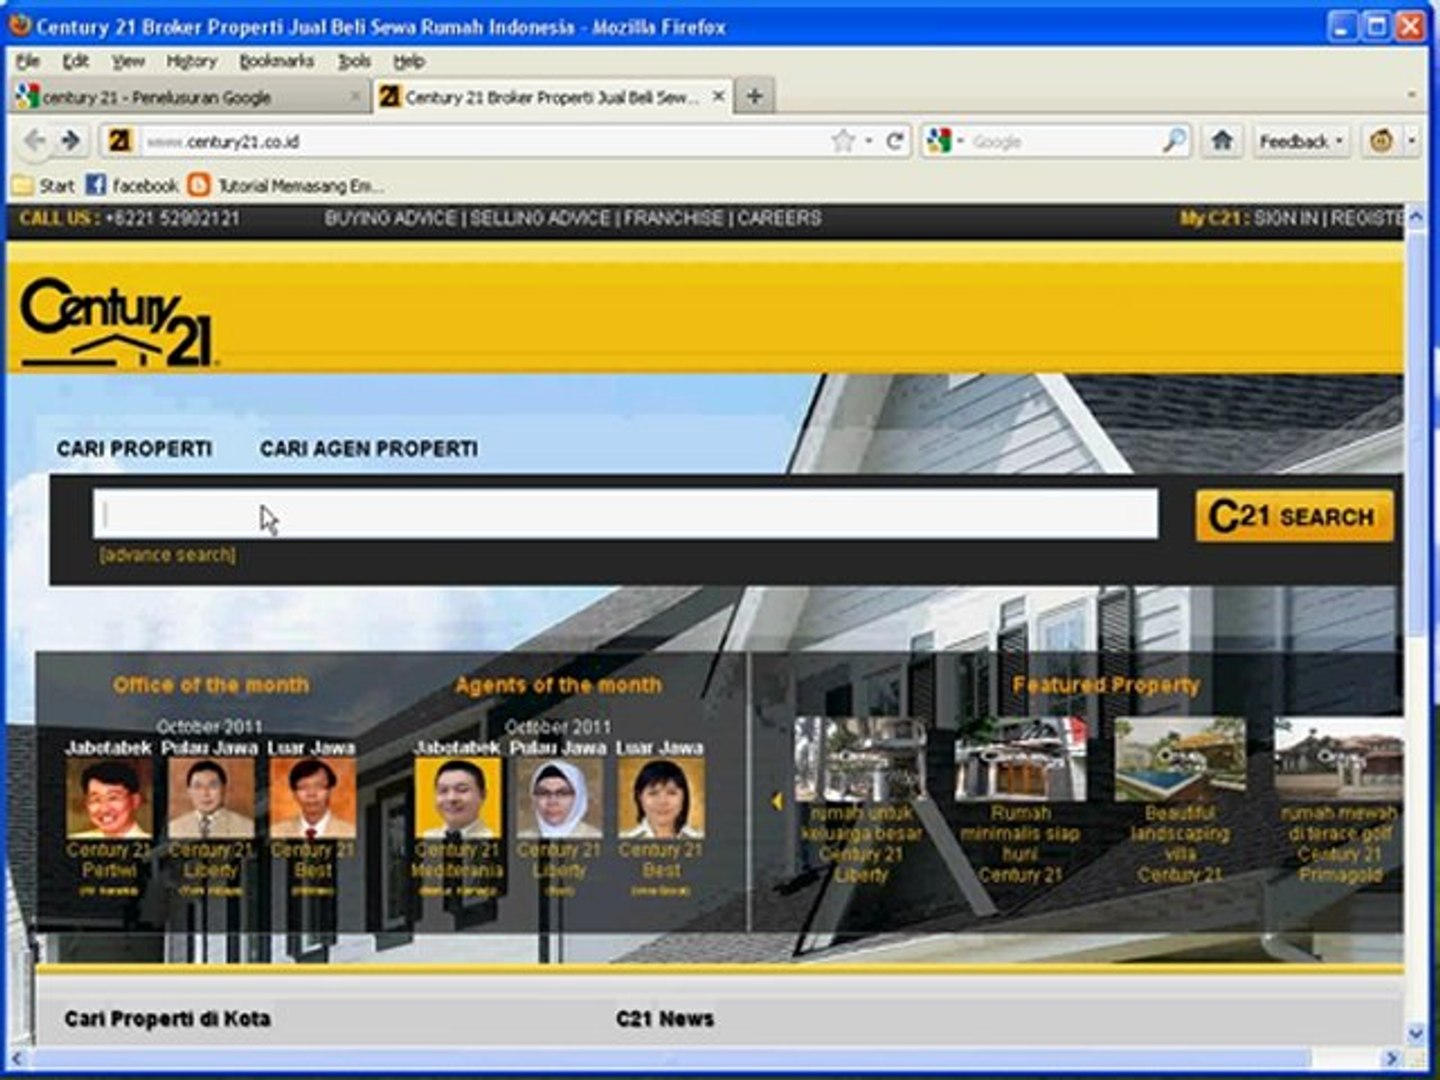The height and width of the screenshot is (1080, 1440).
Task: Open the 'rumah untuk keluarga besar' property thumbnail
Action: point(860,760)
